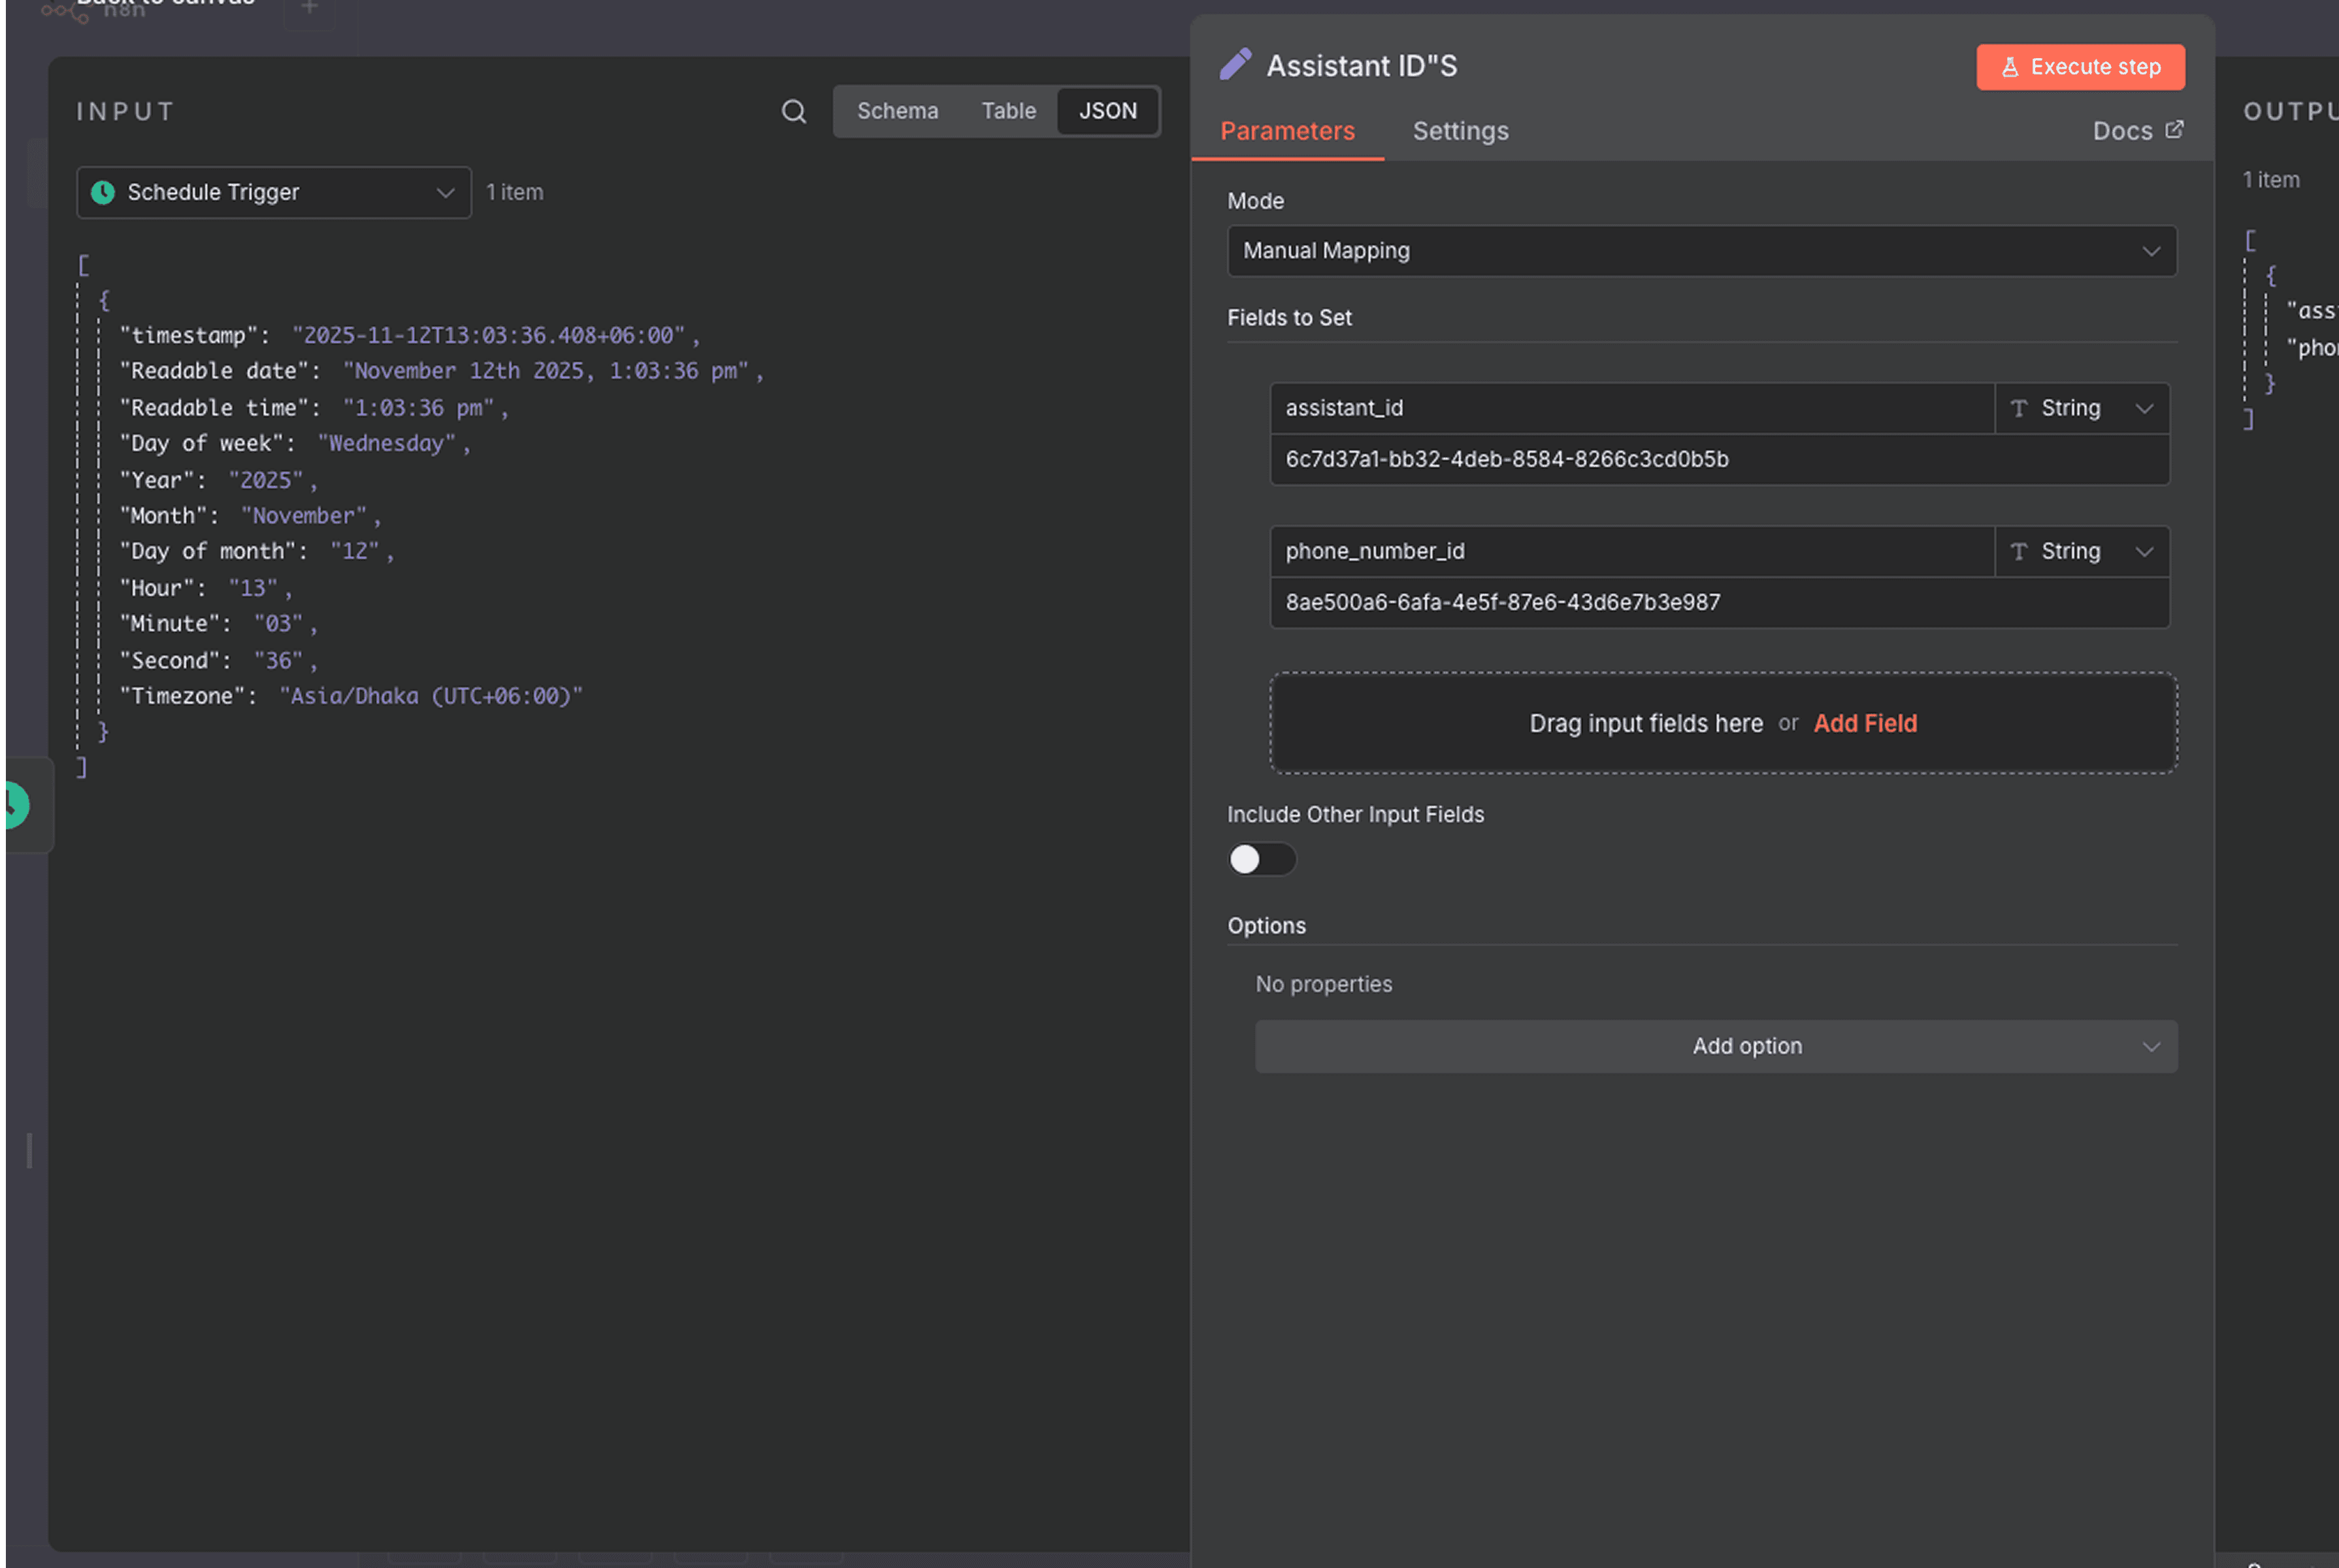This screenshot has width=2339, height=1568.
Task: Open the Mode dropdown showing Manual Mapping
Action: click(x=1701, y=251)
